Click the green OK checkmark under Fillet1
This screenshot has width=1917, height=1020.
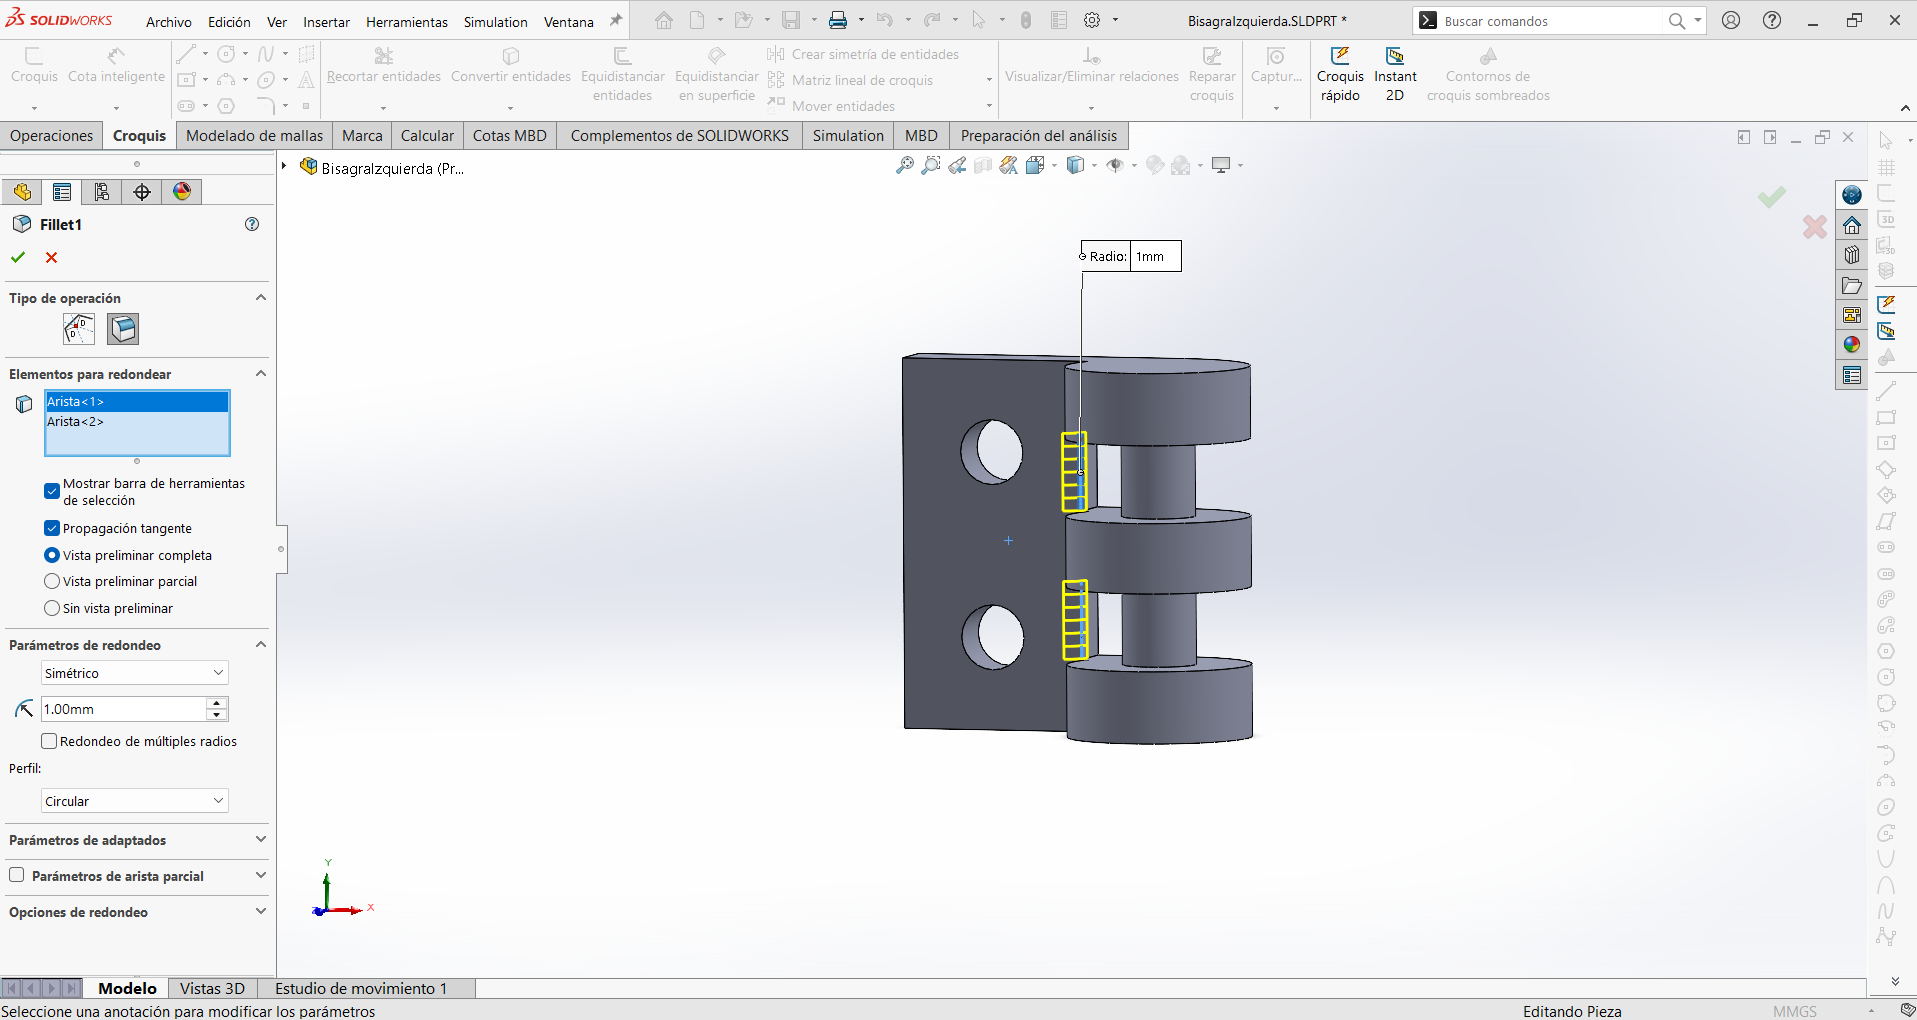point(18,258)
